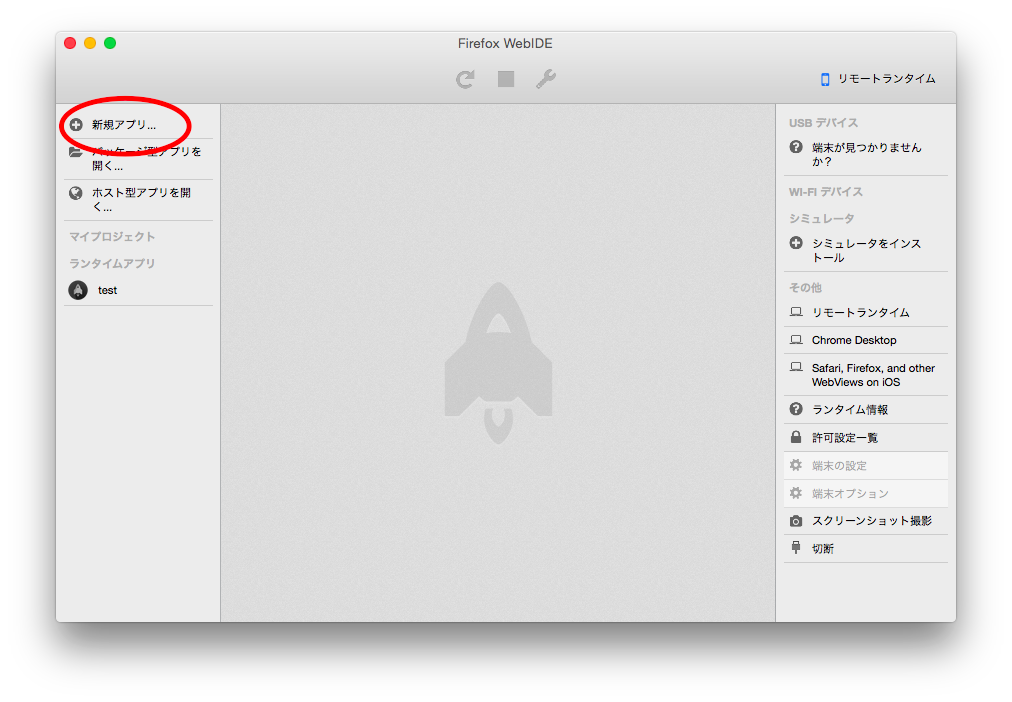
Task: Click the question mark icon beside ランタイム情報
Action: [x=796, y=409]
